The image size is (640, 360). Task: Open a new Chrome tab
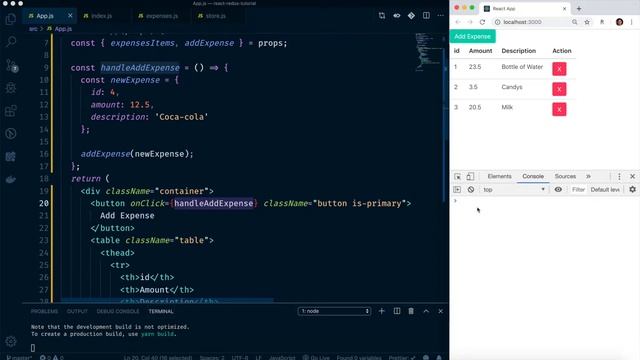[579, 9]
